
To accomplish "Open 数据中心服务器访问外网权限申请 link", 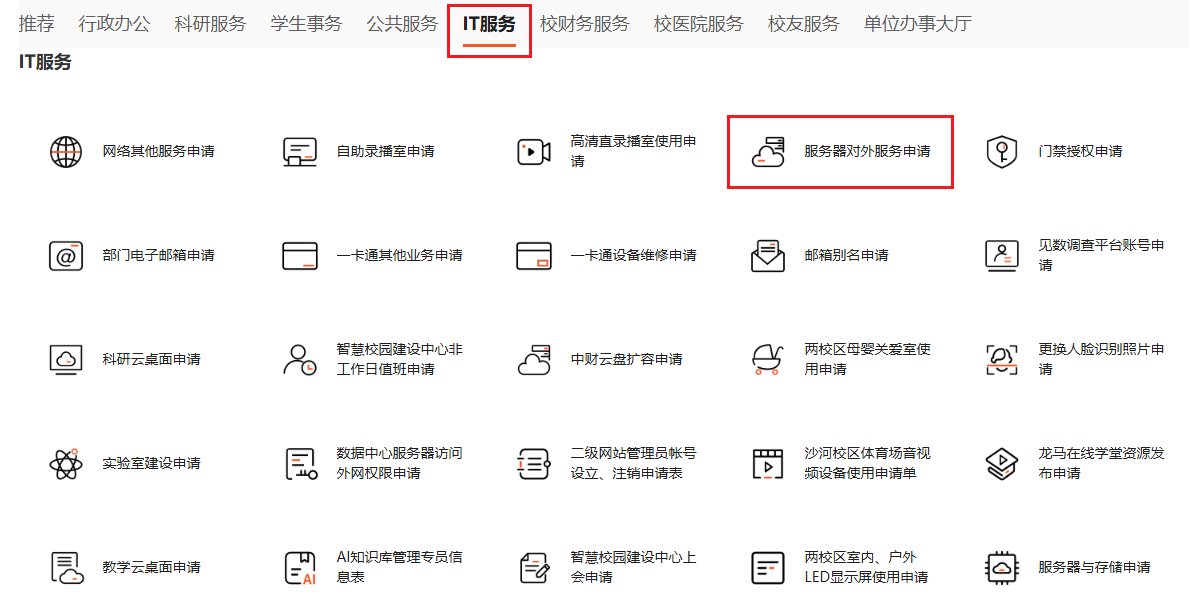I will 399,463.
